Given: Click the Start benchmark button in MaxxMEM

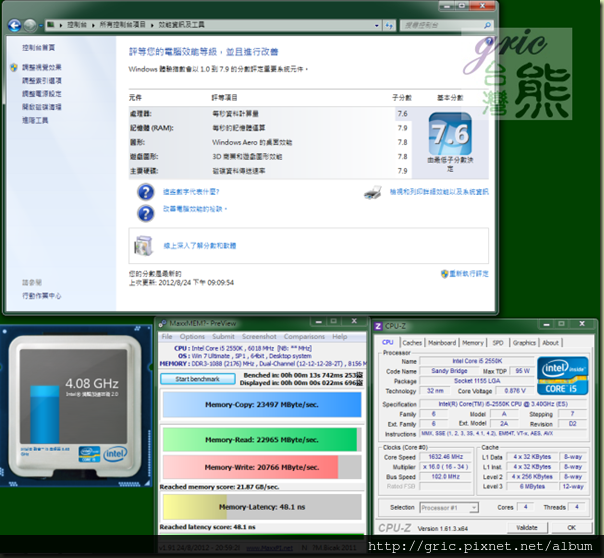Looking at the screenshot, I should tap(198, 379).
